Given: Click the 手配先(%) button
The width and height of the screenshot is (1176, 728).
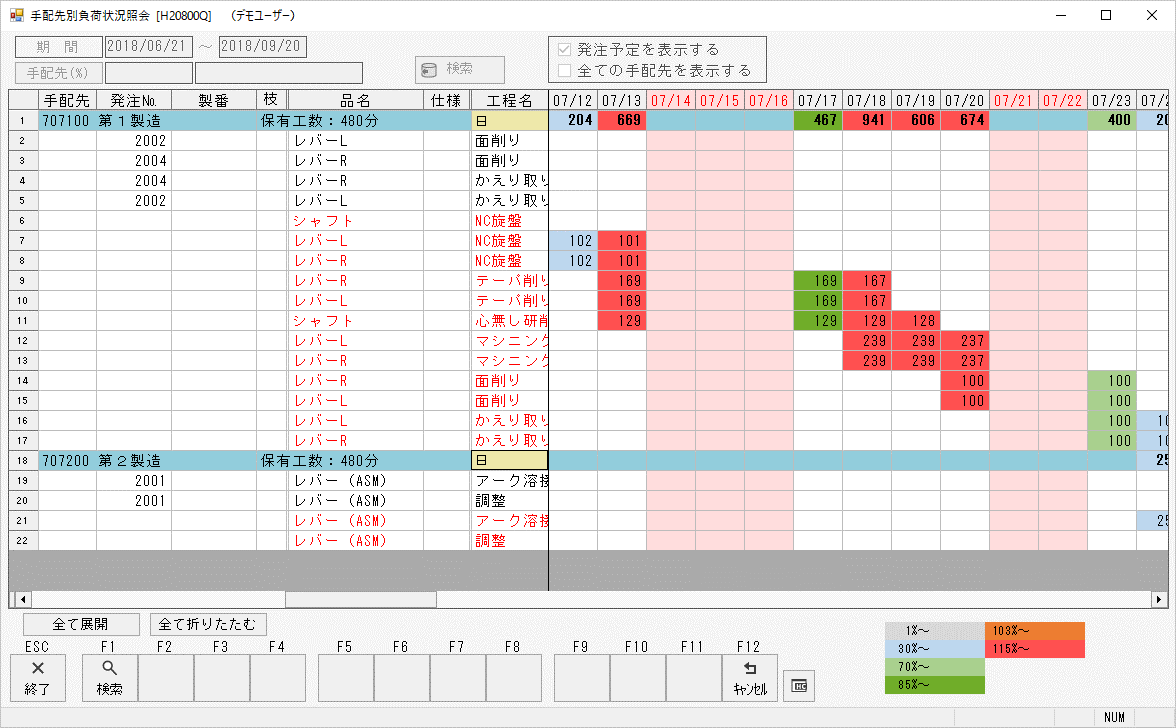Looking at the screenshot, I should click(x=58, y=73).
